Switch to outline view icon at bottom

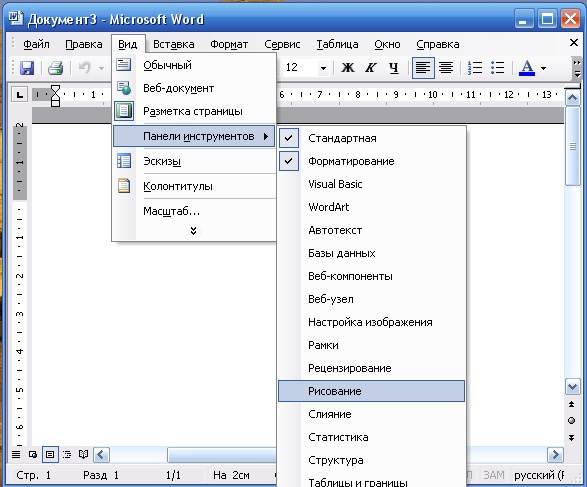coord(67,454)
